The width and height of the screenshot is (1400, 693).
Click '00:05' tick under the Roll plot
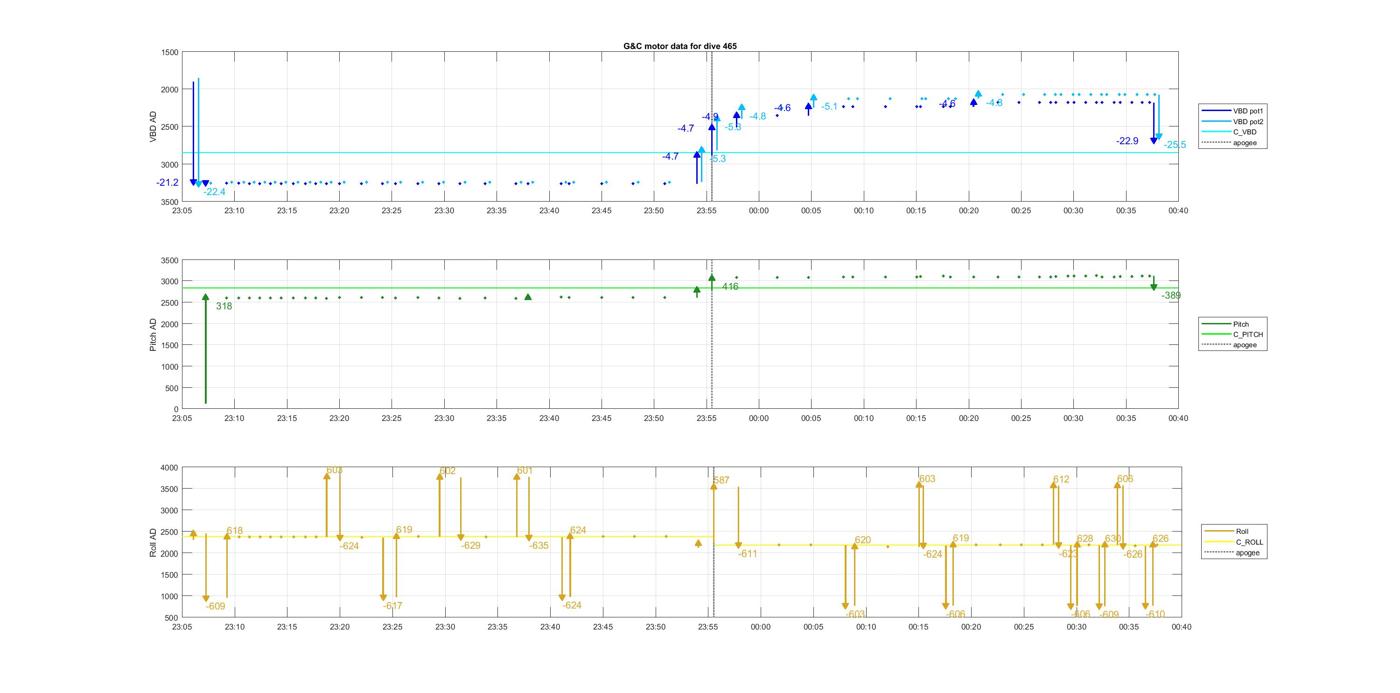(813, 627)
